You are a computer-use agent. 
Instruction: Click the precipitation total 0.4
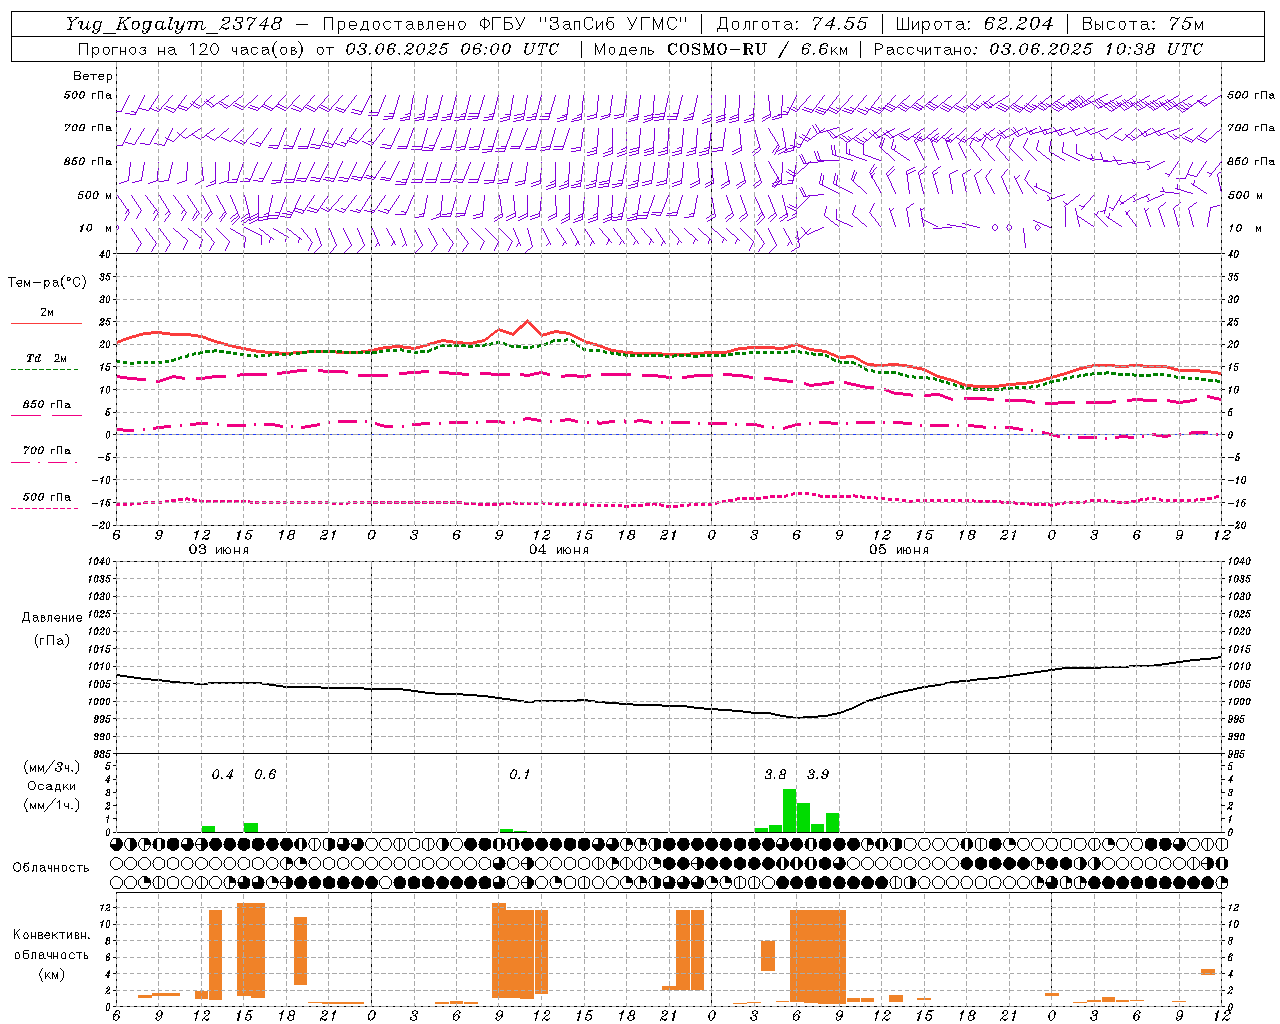tap(222, 774)
